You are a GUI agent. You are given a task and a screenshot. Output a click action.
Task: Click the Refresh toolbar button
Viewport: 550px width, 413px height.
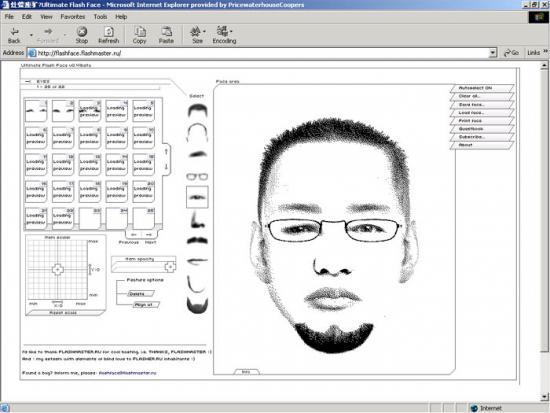(109, 35)
